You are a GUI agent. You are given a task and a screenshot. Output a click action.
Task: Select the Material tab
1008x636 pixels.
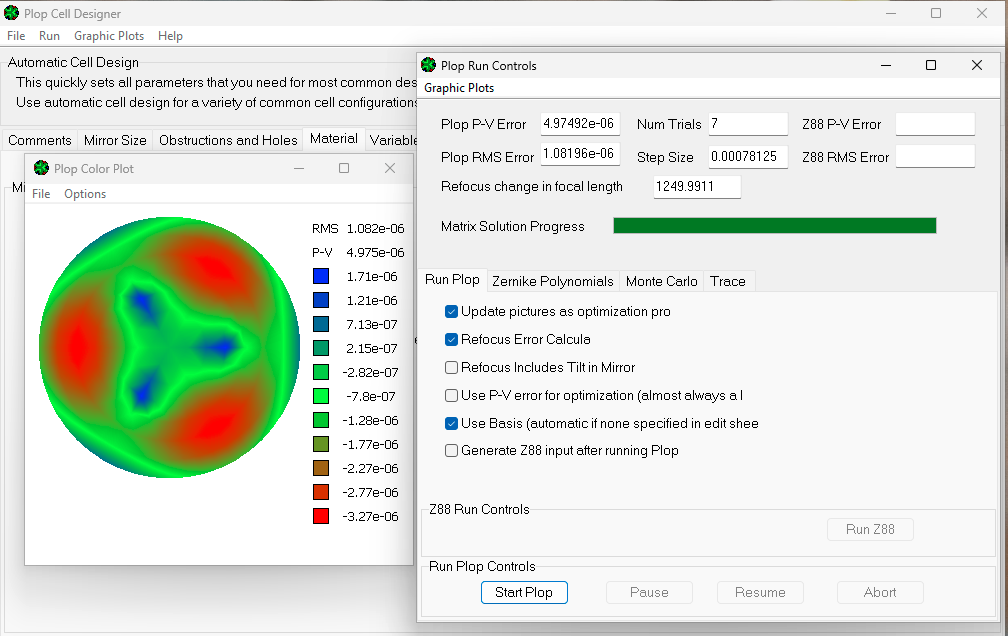pos(333,139)
